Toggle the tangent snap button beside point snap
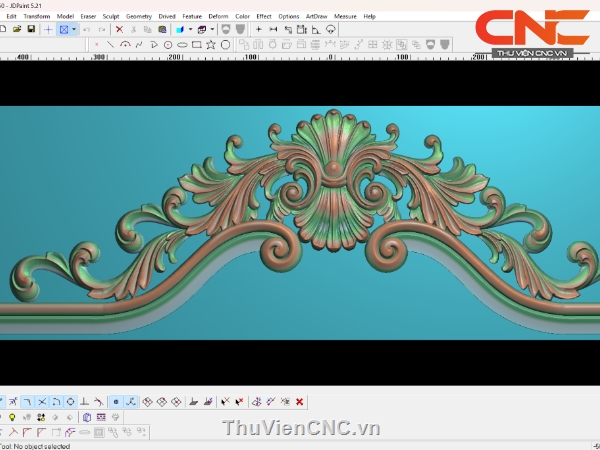Viewport: 600px width, 450px height. coord(131,402)
